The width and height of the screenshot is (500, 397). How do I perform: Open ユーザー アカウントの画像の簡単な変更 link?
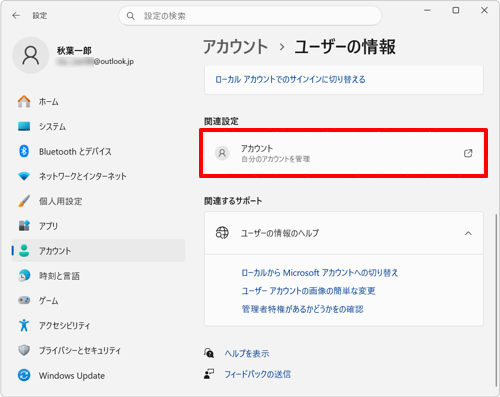click(308, 291)
